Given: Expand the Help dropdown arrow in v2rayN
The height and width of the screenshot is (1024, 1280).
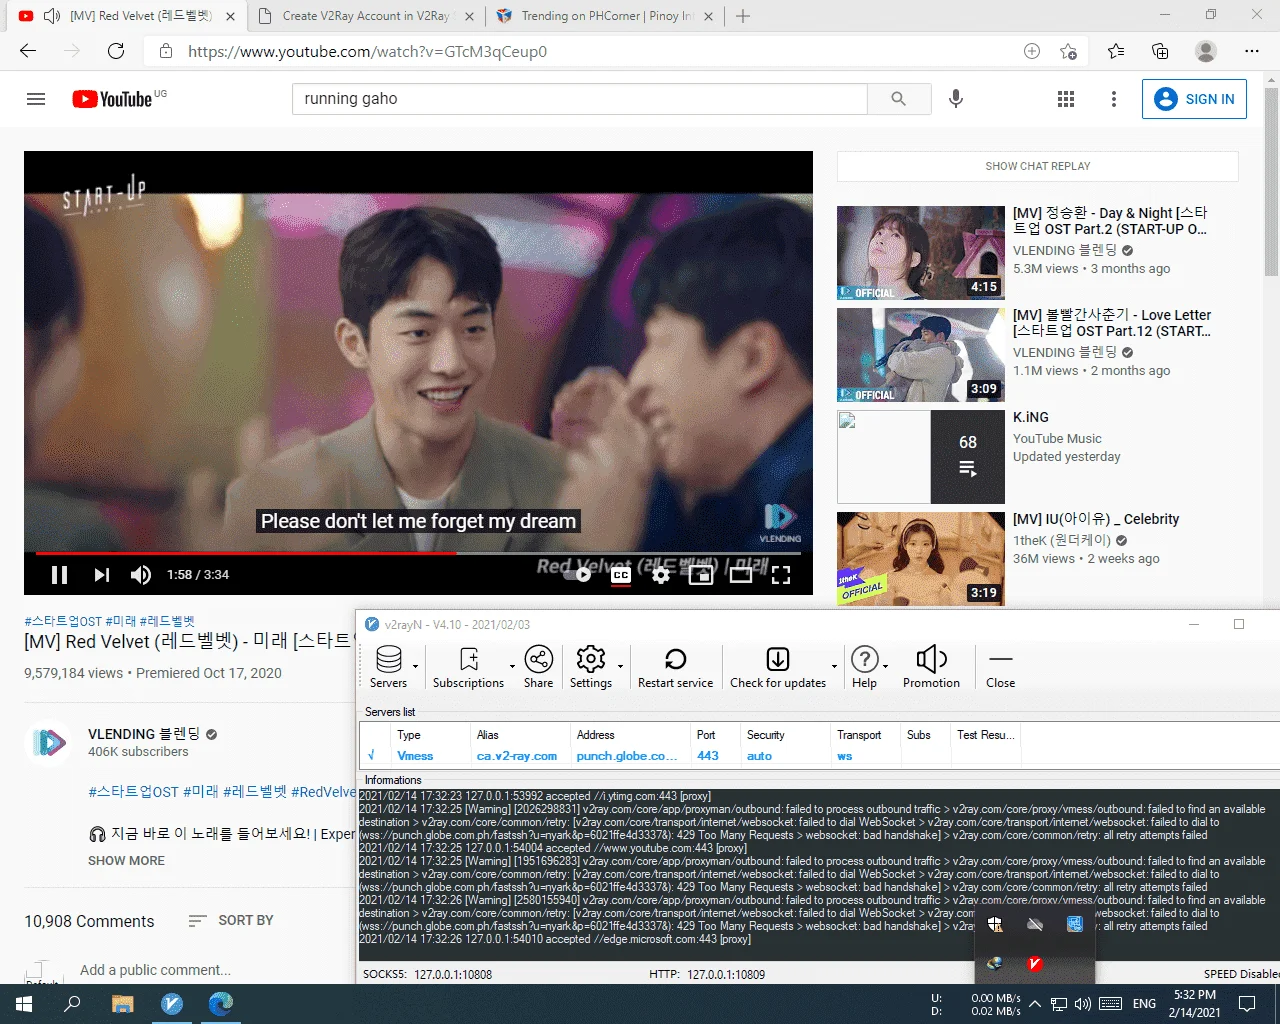Looking at the screenshot, I should click(885, 667).
